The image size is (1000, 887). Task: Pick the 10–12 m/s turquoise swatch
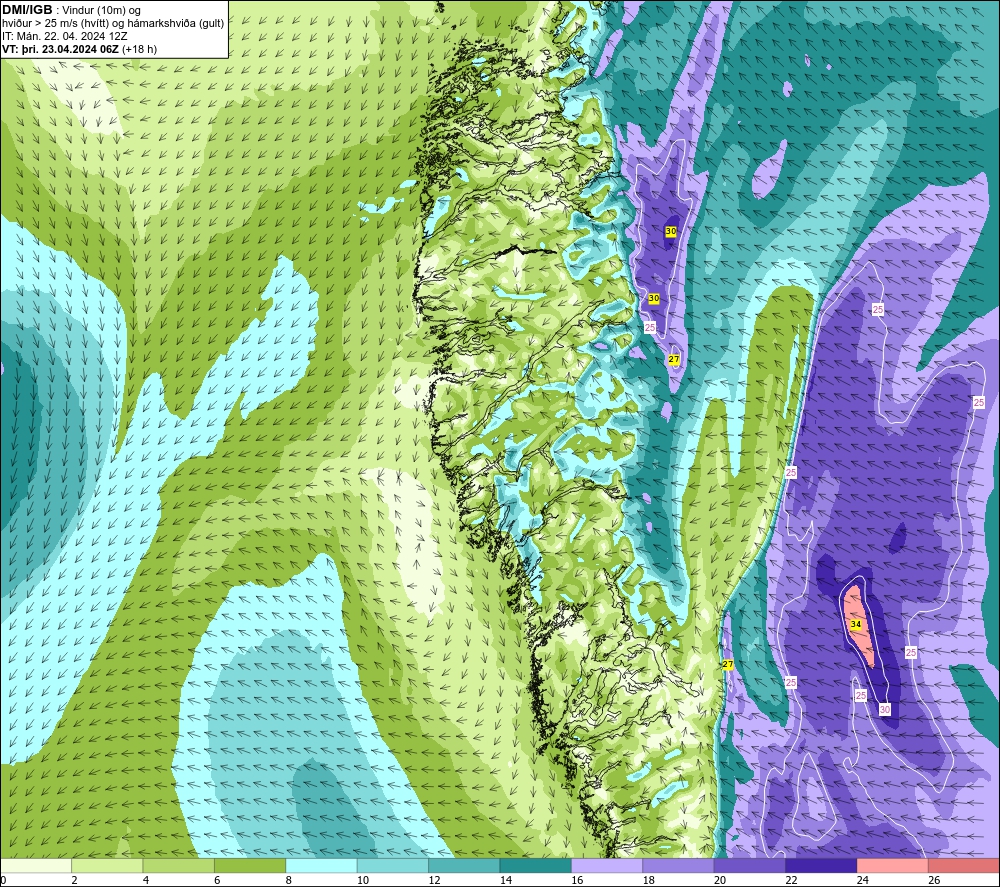pyautogui.click(x=393, y=865)
